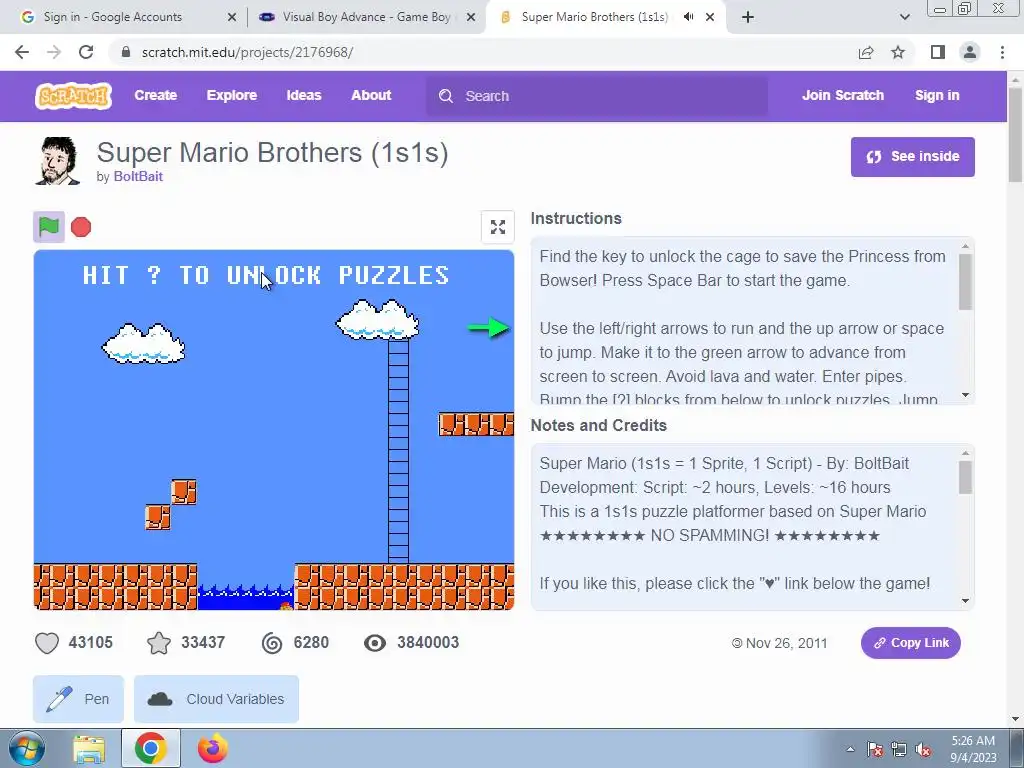
Task: Click the Cloud Variables extension chip
Action: click(x=216, y=699)
